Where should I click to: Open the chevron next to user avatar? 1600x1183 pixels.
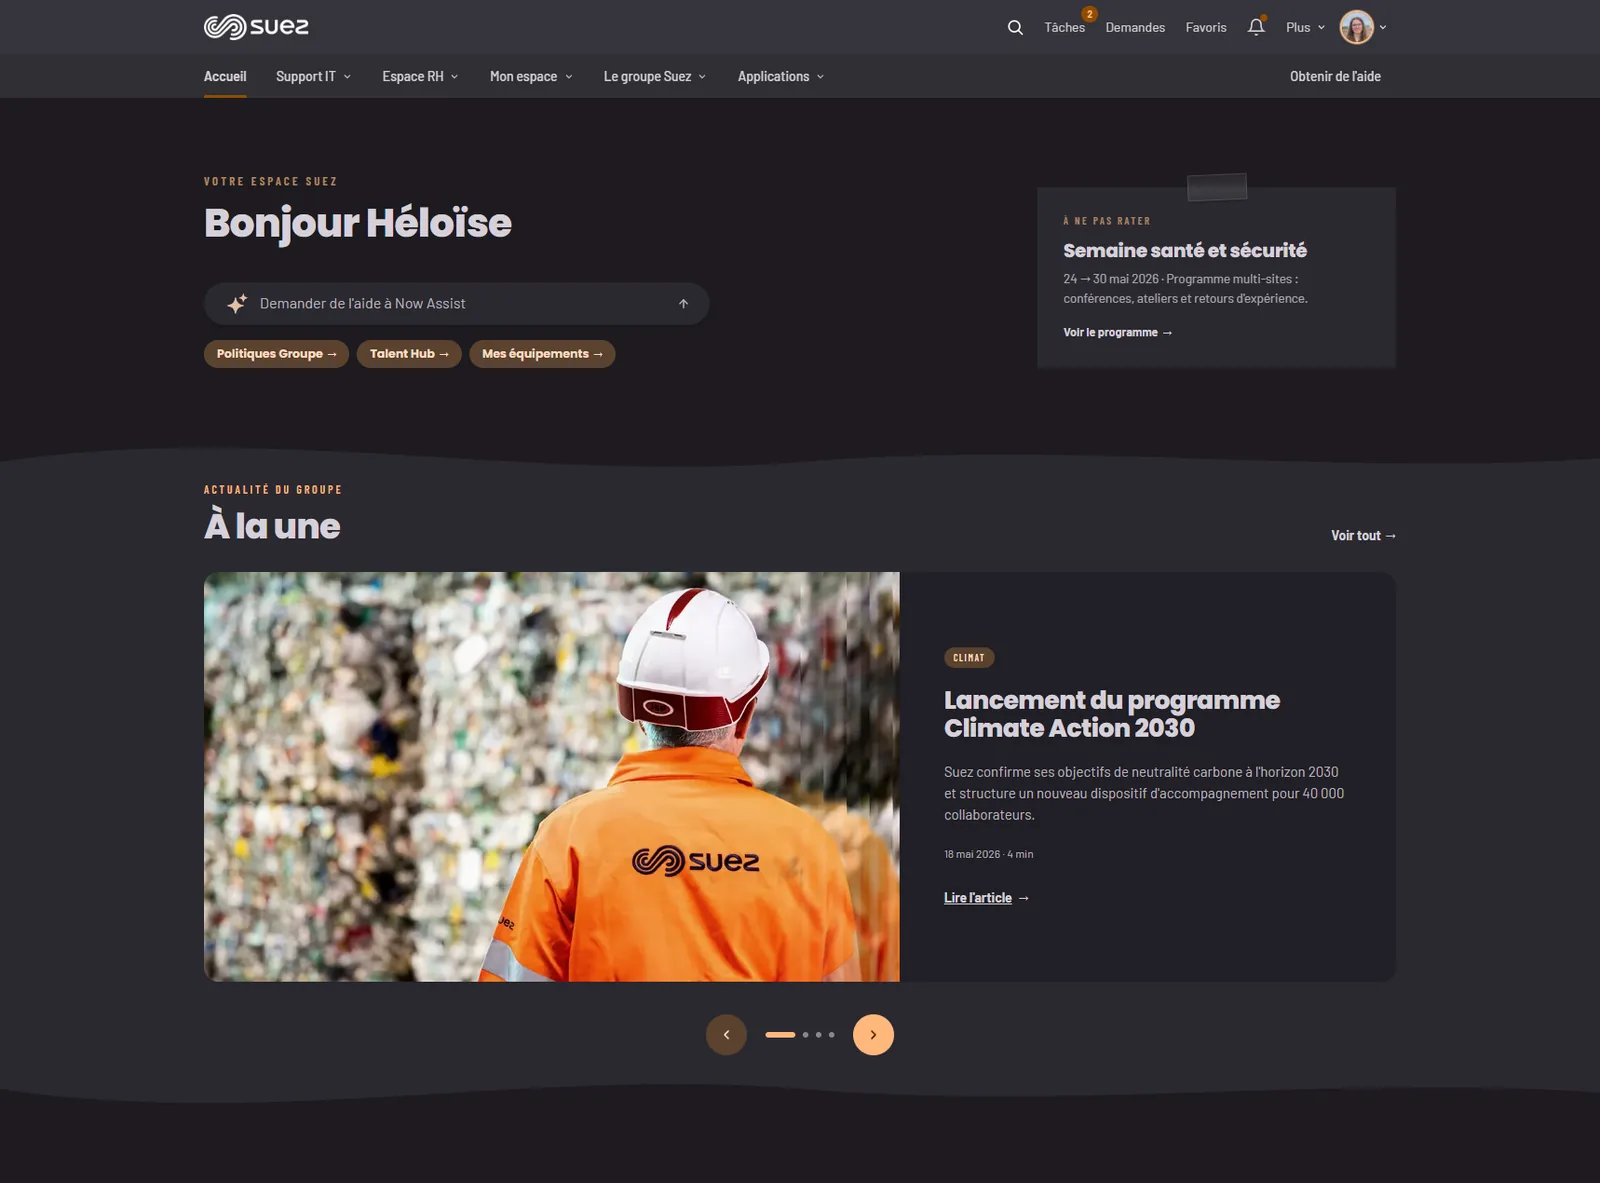(1383, 28)
